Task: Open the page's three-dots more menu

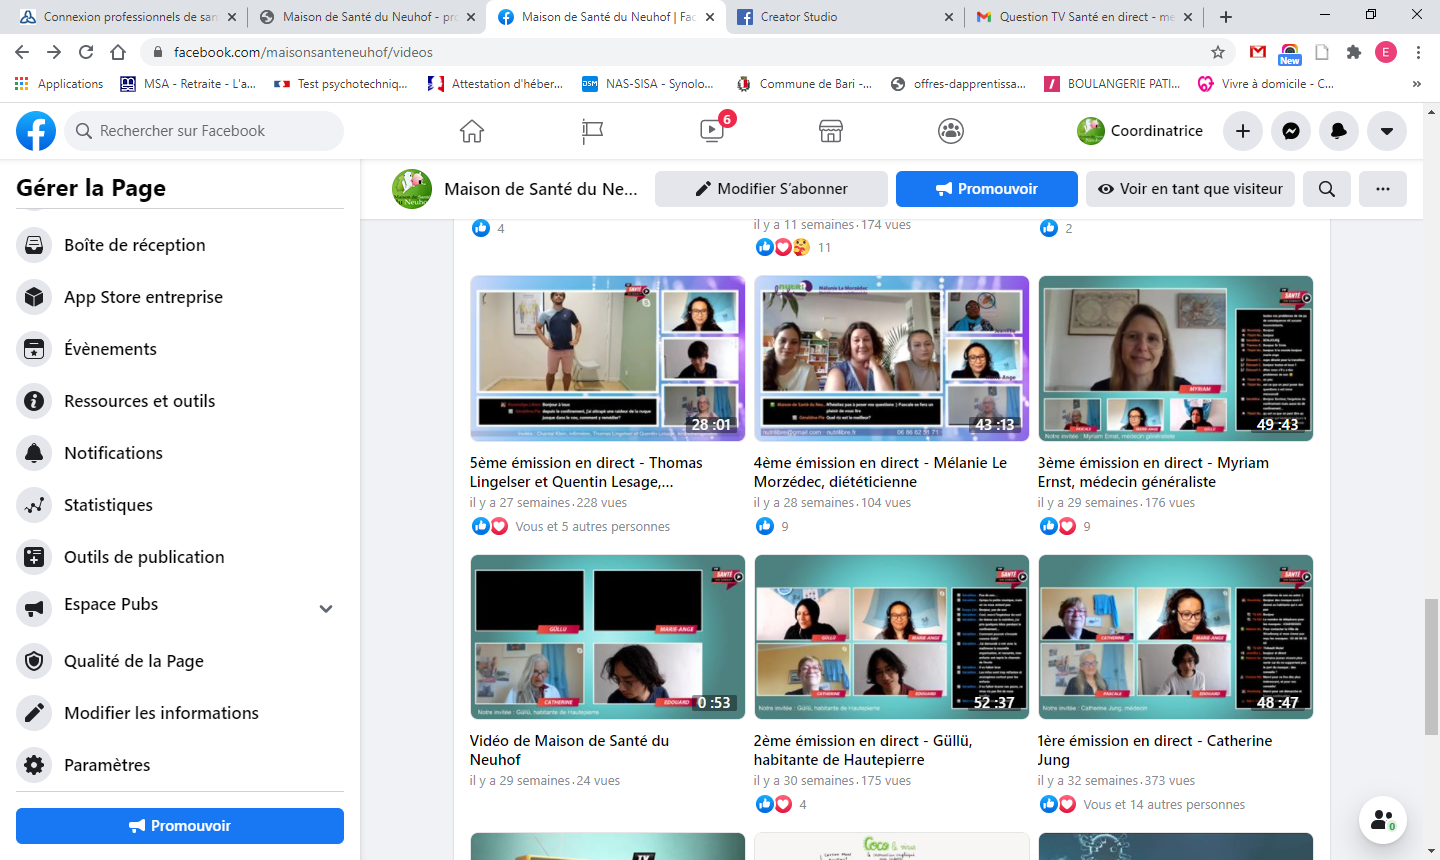Action: pos(1383,189)
